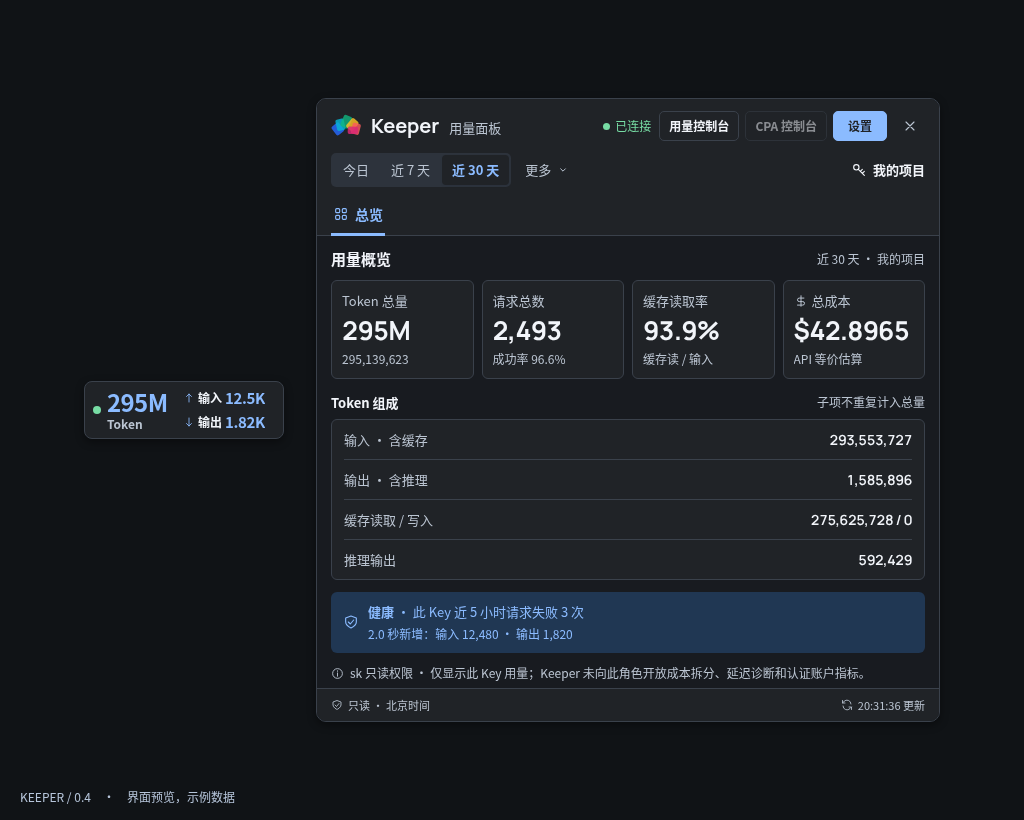The image size is (1024, 820).
Task: Click the 总成本 $42.8965 card
Action: (854, 330)
